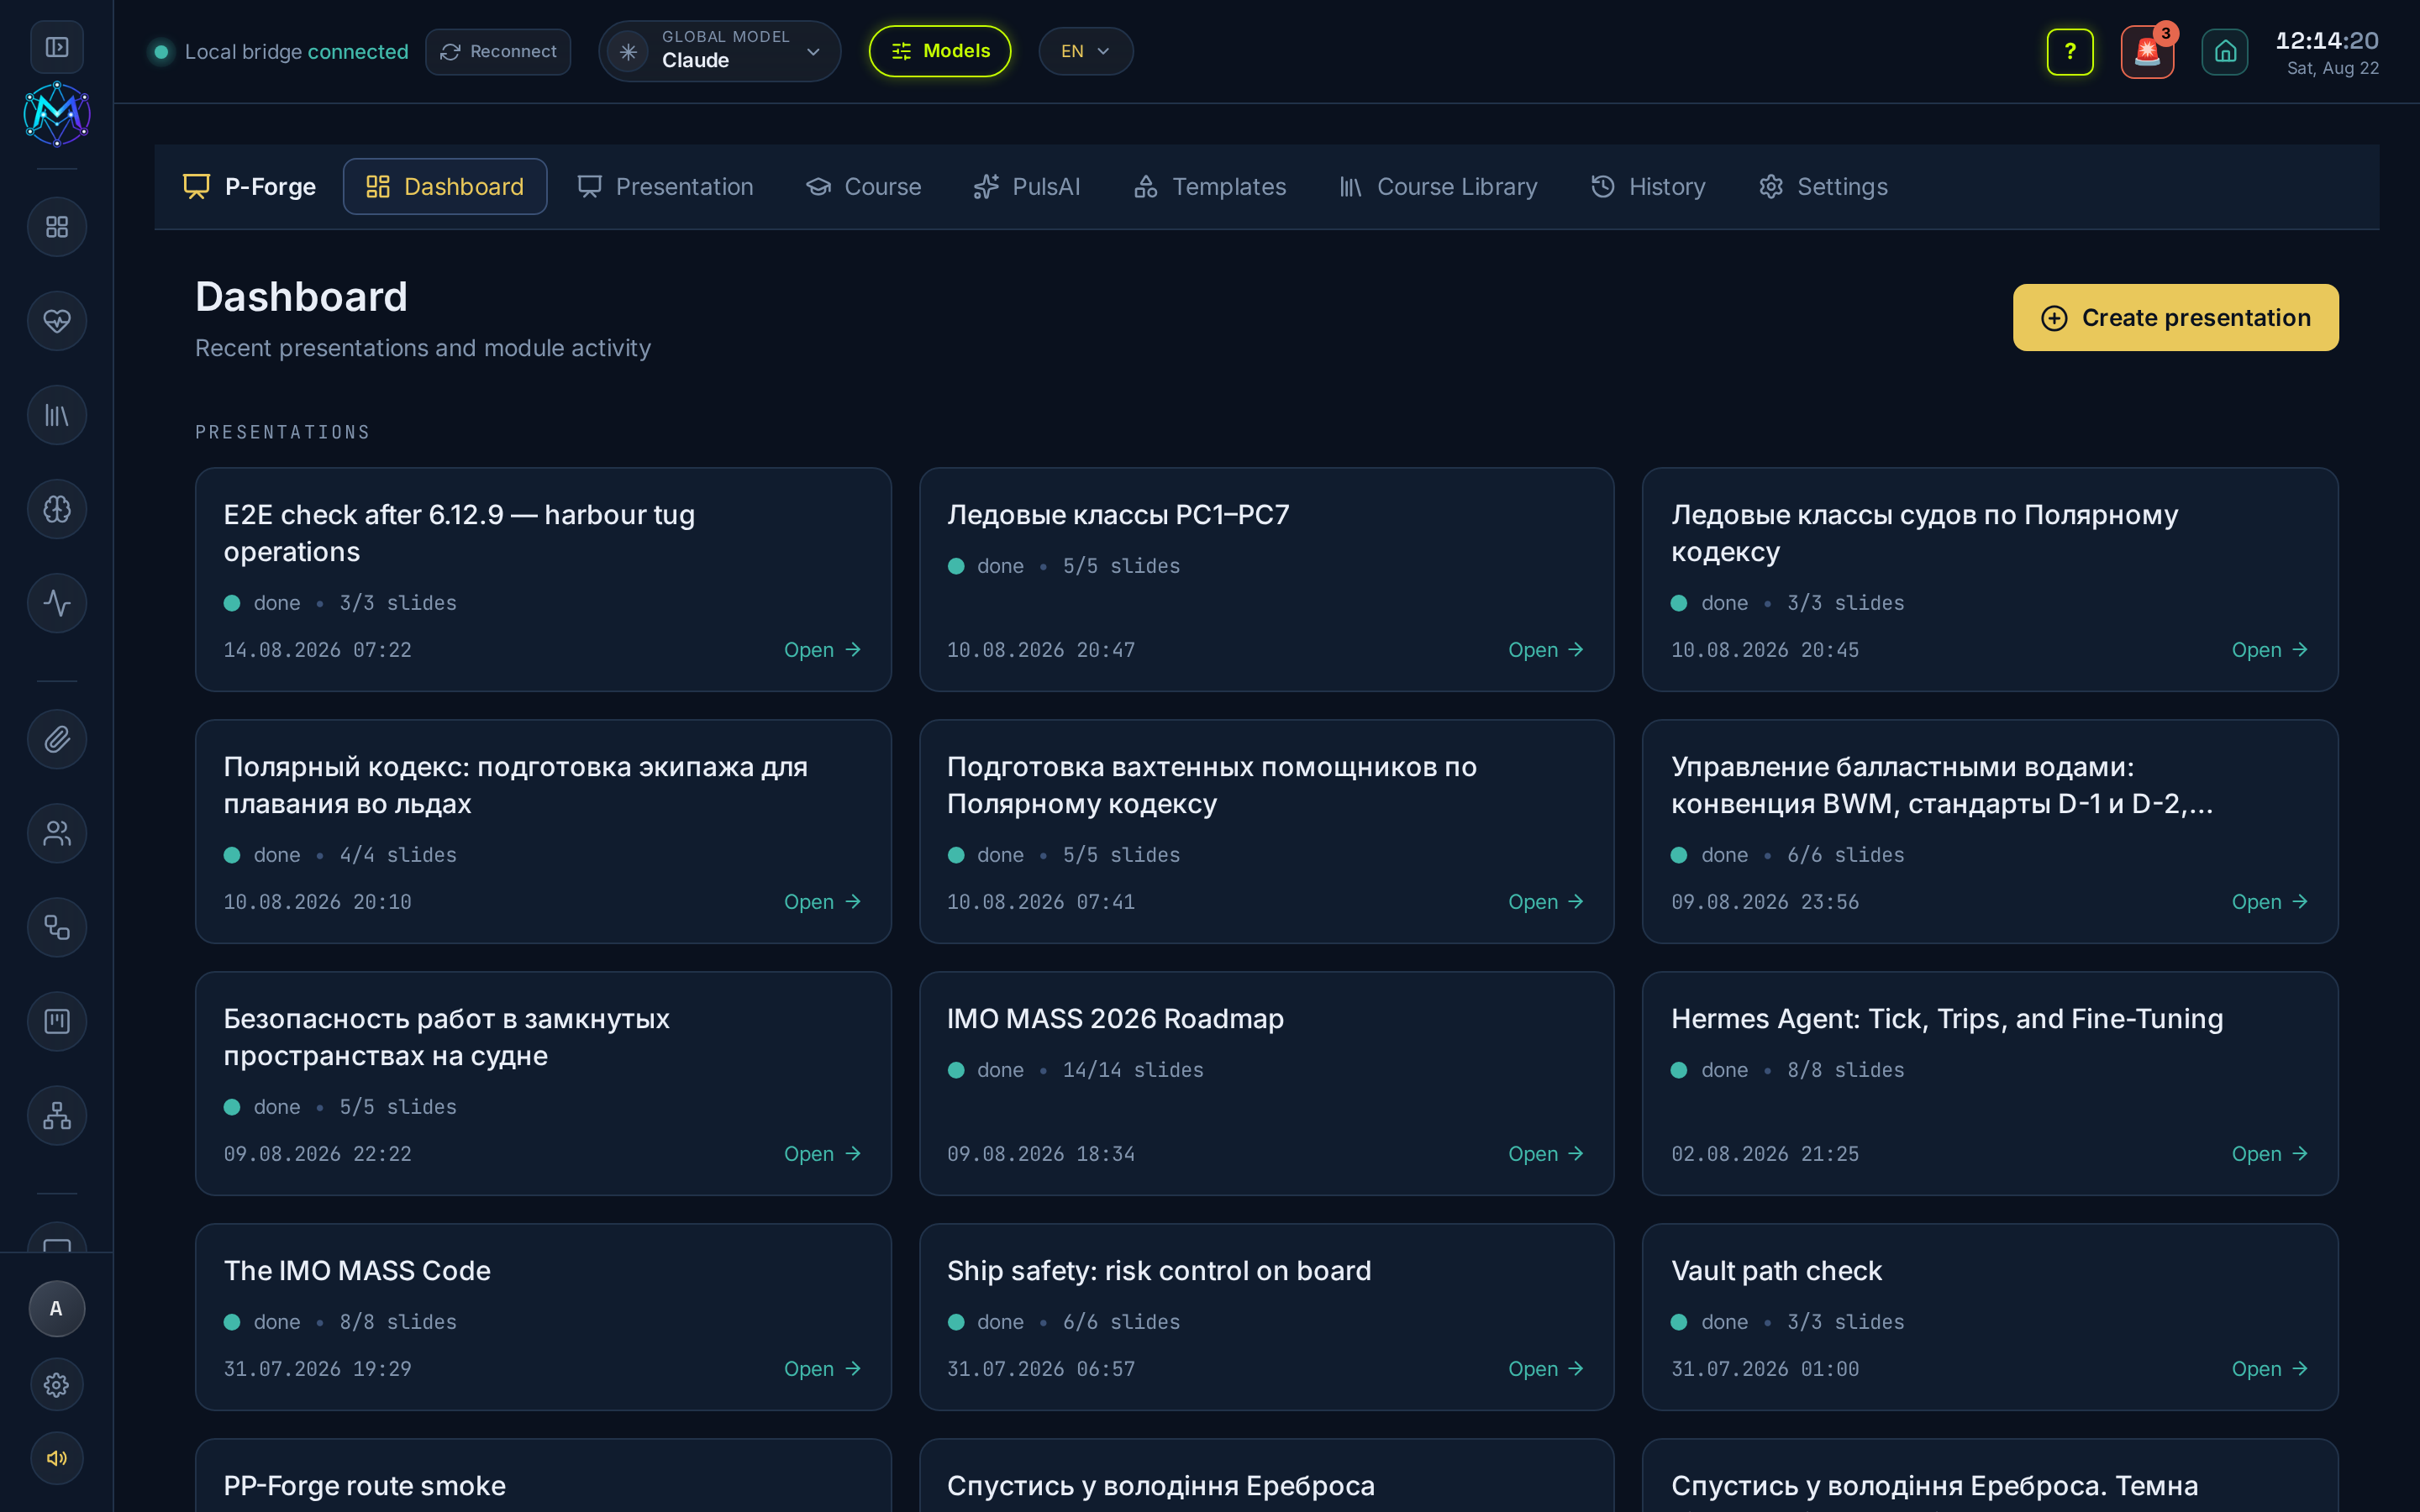This screenshot has width=2420, height=1512.
Task: Open the kanban board sidebar icon
Action: coord(57,1021)
